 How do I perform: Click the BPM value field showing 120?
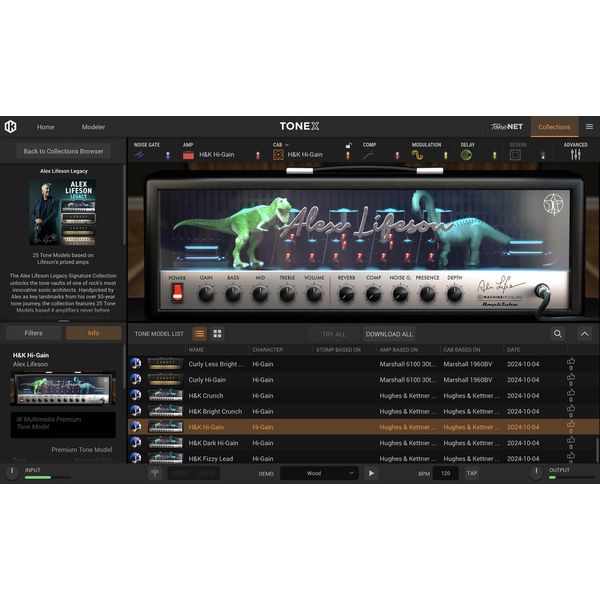click(445, 473)
